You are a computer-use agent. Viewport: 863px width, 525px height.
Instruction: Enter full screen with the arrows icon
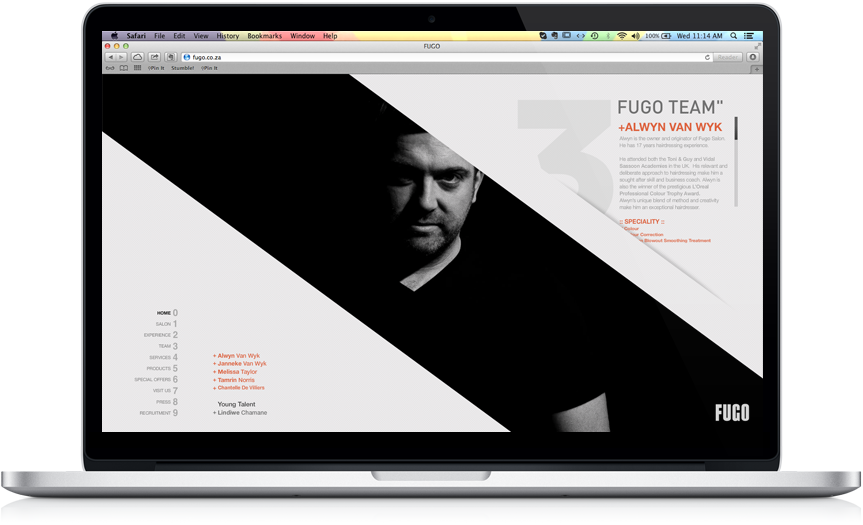(757, 46)
